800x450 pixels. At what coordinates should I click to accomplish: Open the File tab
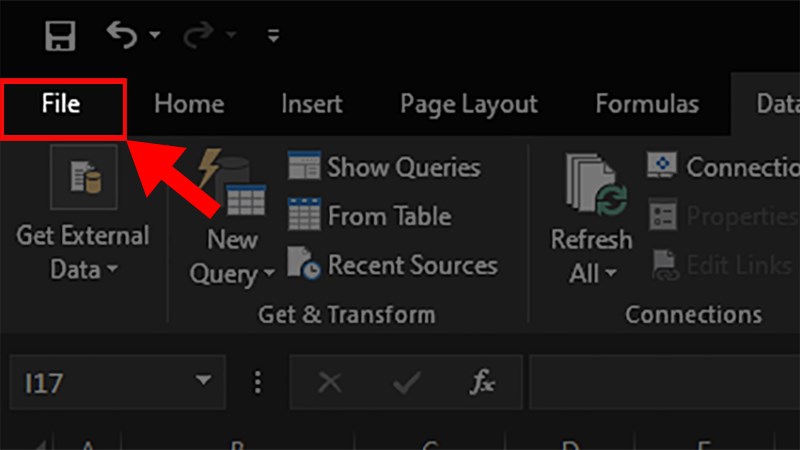tap(62, 104)
